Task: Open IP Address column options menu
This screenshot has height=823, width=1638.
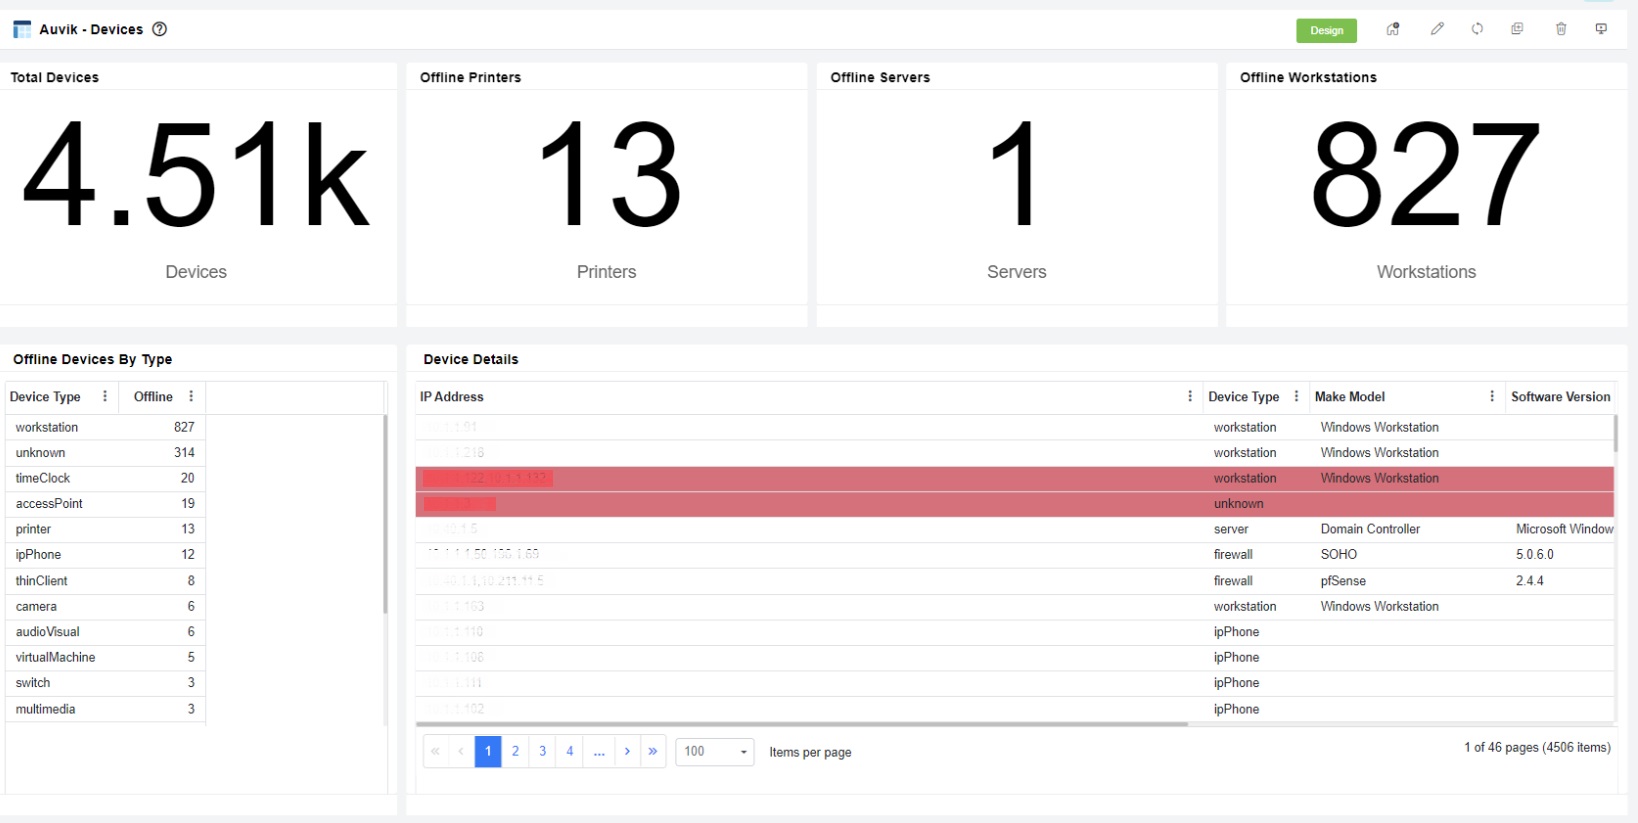Action: click(x=1189, y=397)
